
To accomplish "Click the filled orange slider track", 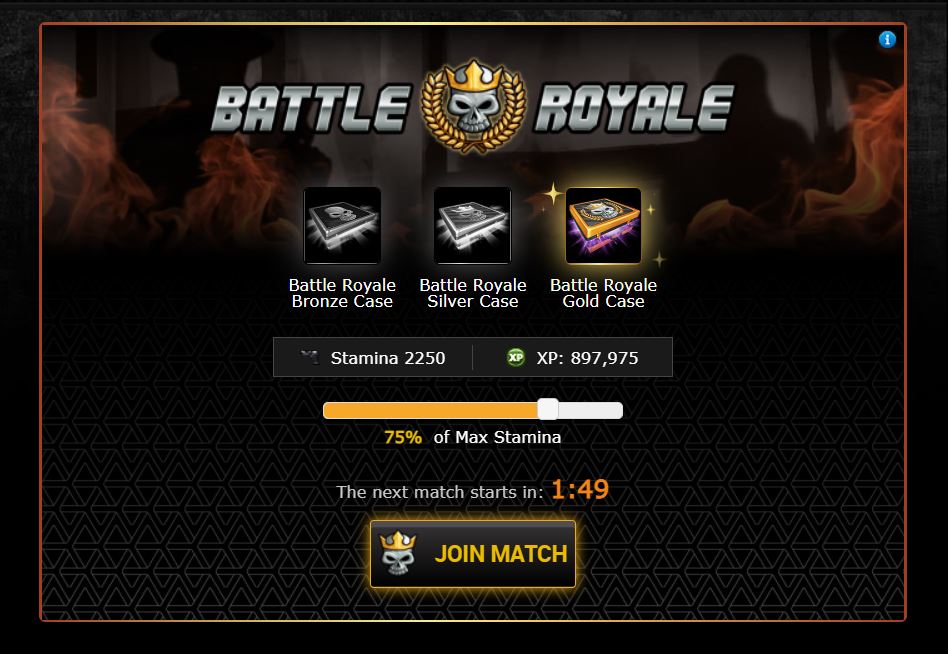I will [x=430, y=410].
